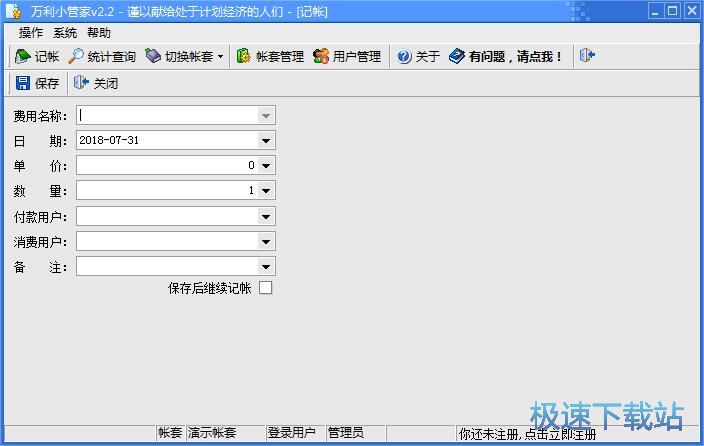Expand the 切换帐套 dropdown arrow

[220, 57]
